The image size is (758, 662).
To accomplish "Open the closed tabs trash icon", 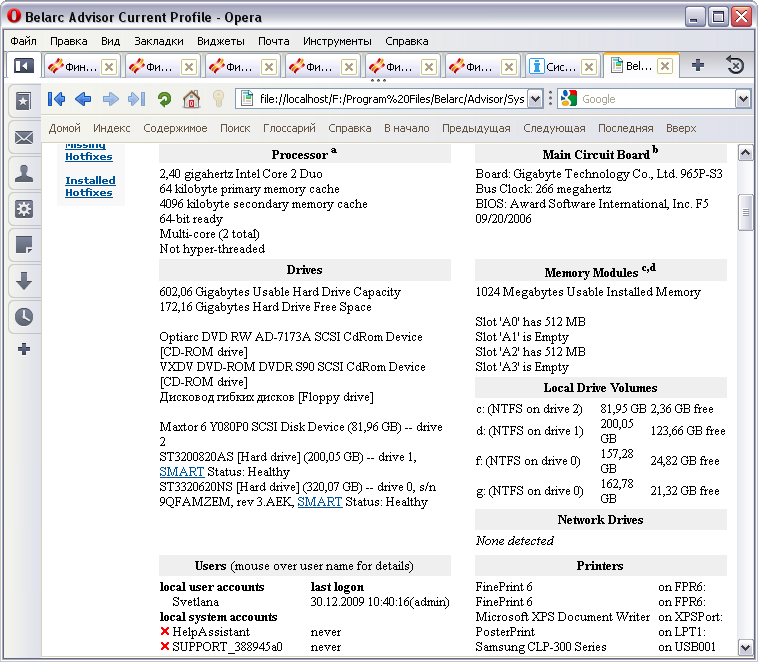I will [x=735, y=65].
